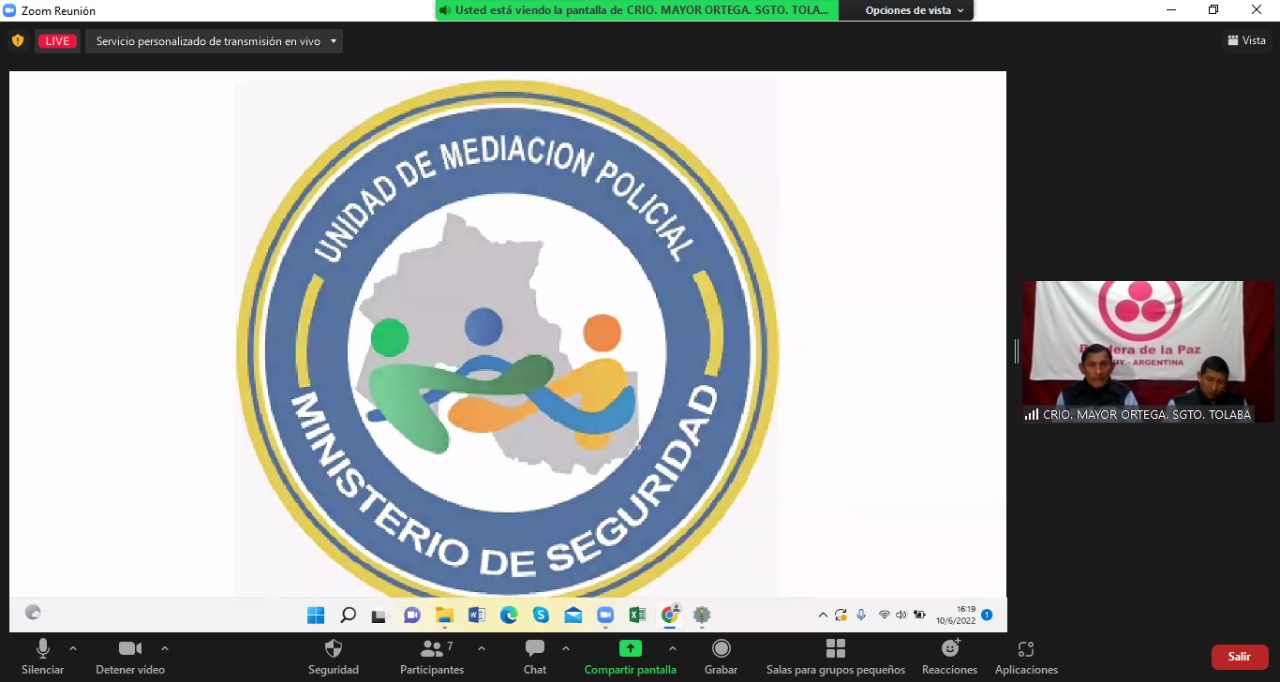Click the green Compartir pantalla icon
This screenshot has height=682, width=1280.
[630, 649]
